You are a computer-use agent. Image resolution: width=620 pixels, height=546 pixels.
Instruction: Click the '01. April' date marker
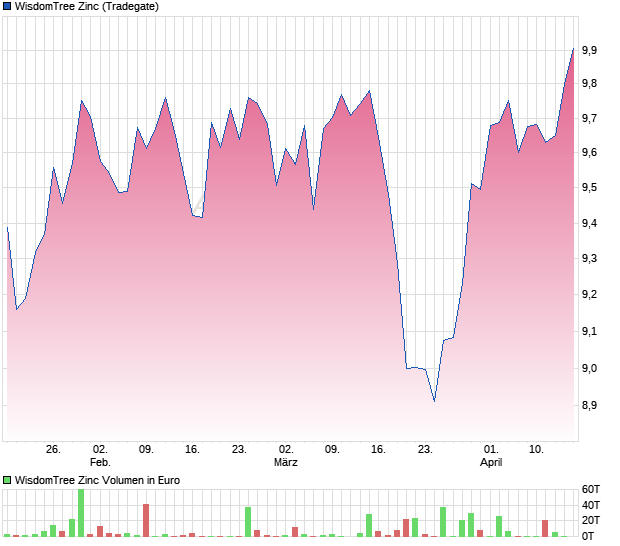pos(490,456)
